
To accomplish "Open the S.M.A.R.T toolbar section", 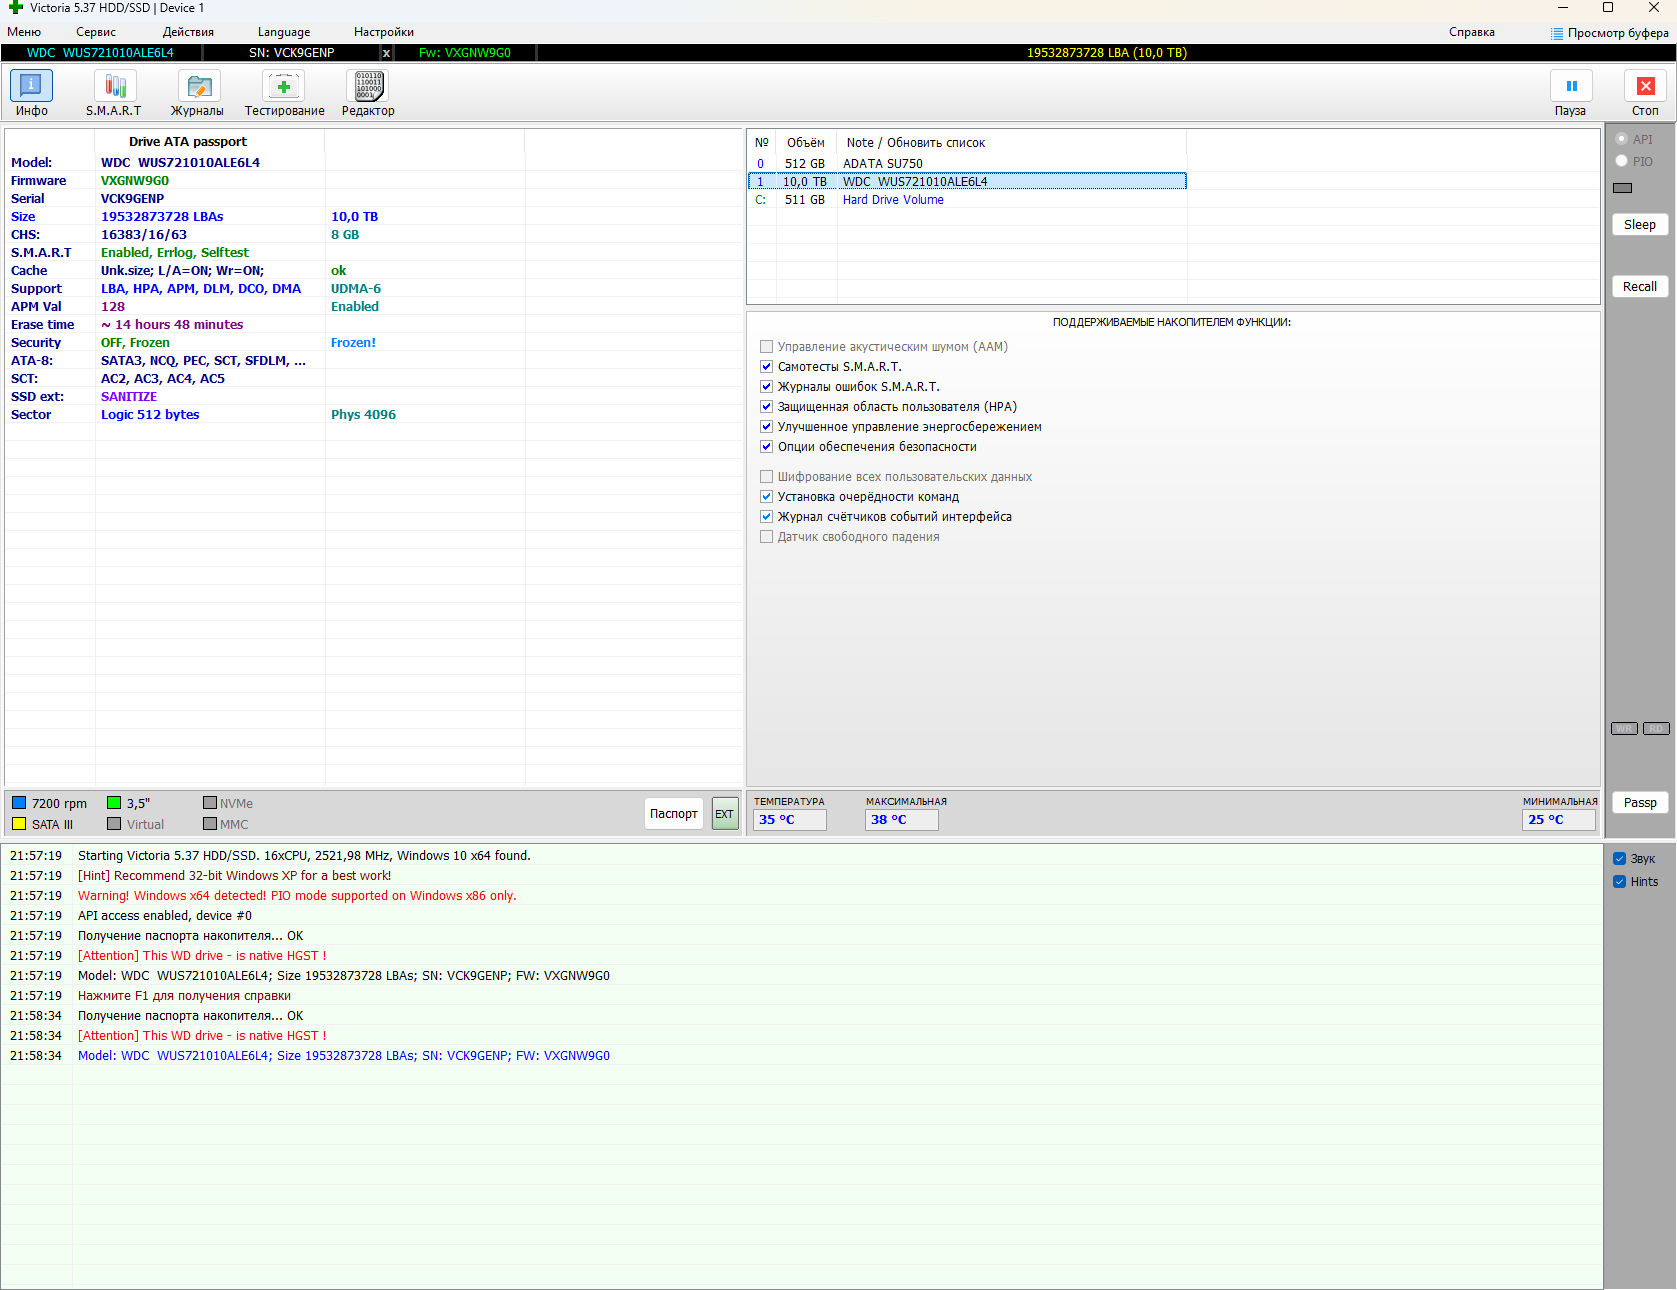I will coord(114,93).
